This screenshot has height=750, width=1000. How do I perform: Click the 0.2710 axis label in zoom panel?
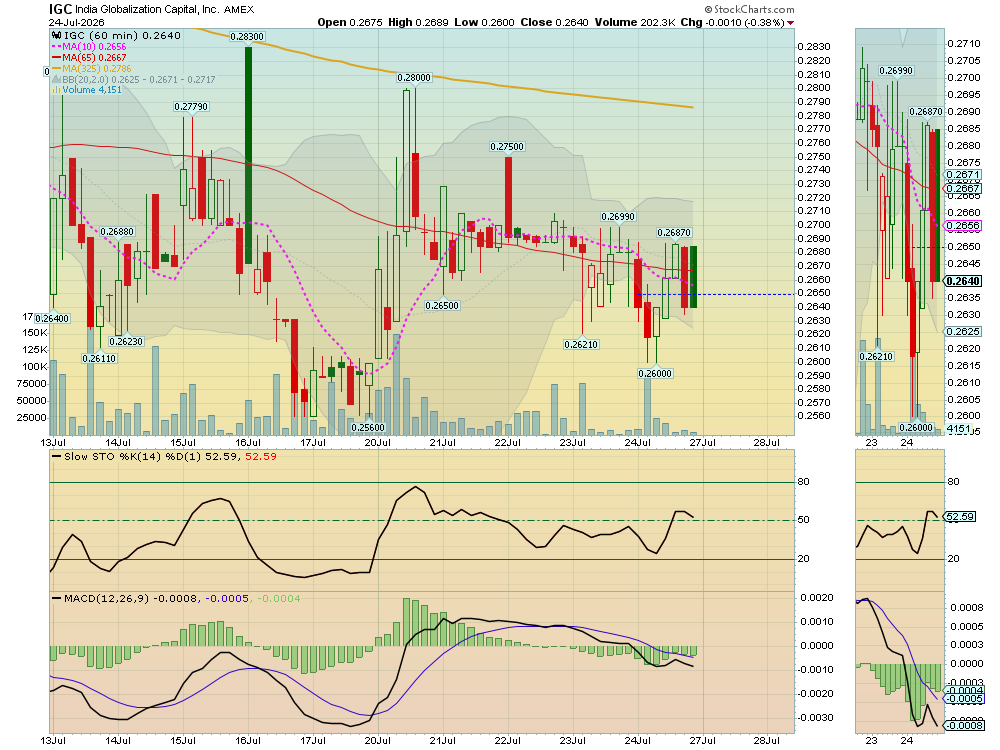(964, 44)
